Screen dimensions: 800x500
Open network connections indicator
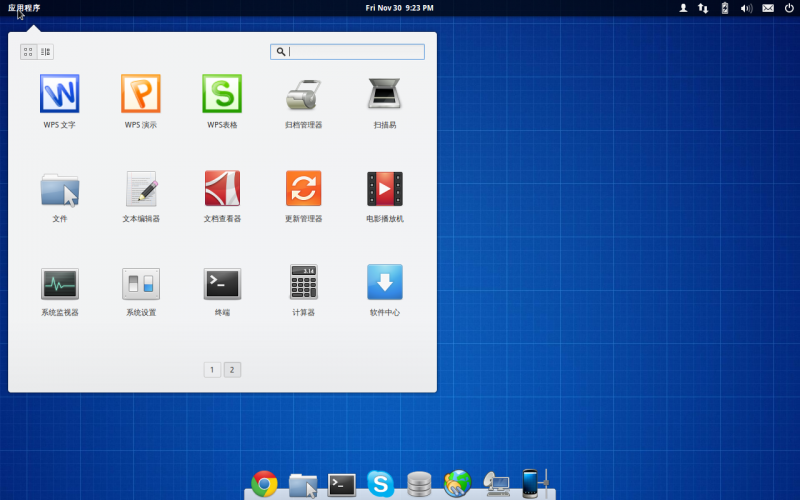coord(703,8)
